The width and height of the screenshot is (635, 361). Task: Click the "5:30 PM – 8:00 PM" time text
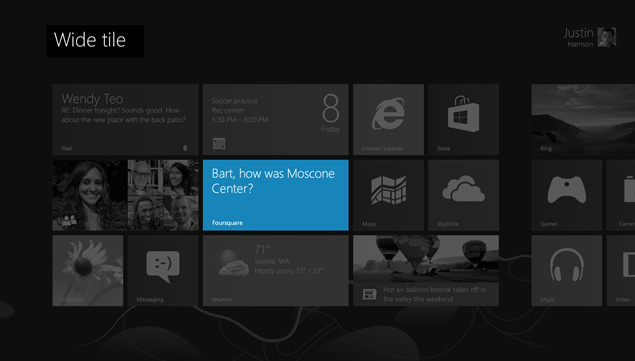pos(240,120)
